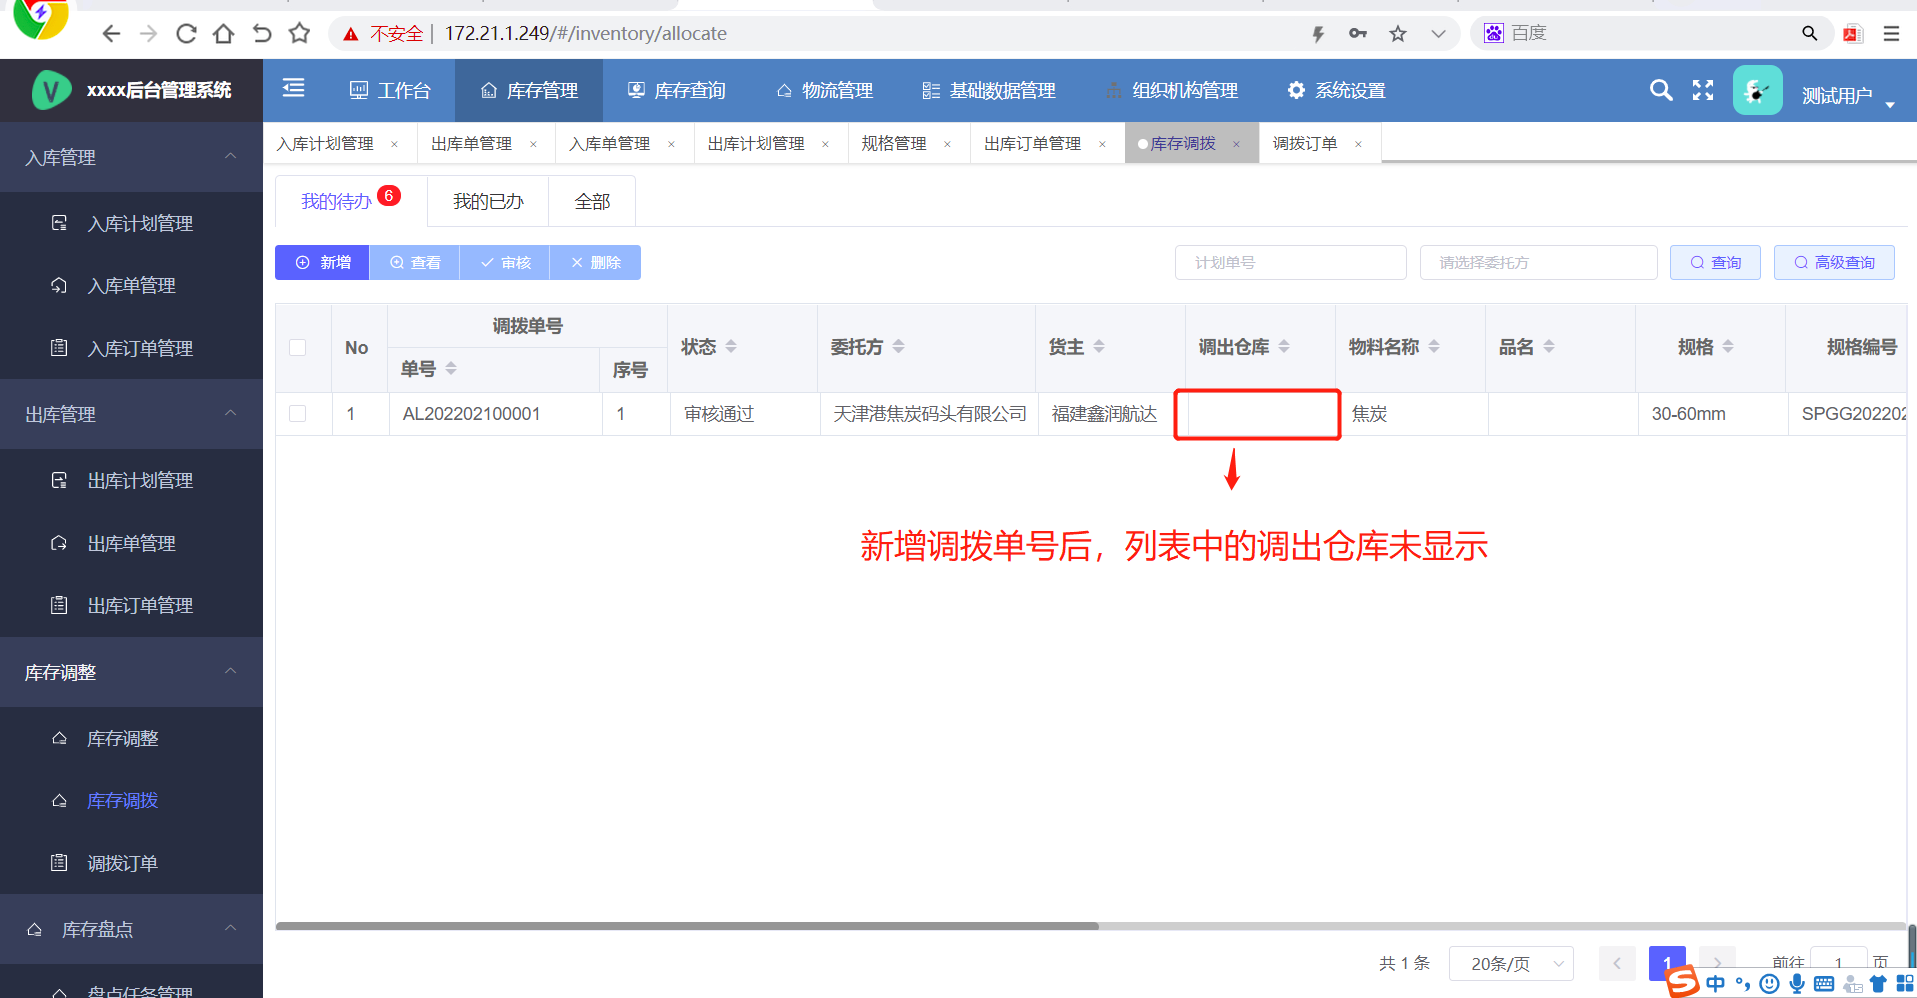1917x998 pixels.
Task: Click the browser forward arrow
Action: [148, 34]
